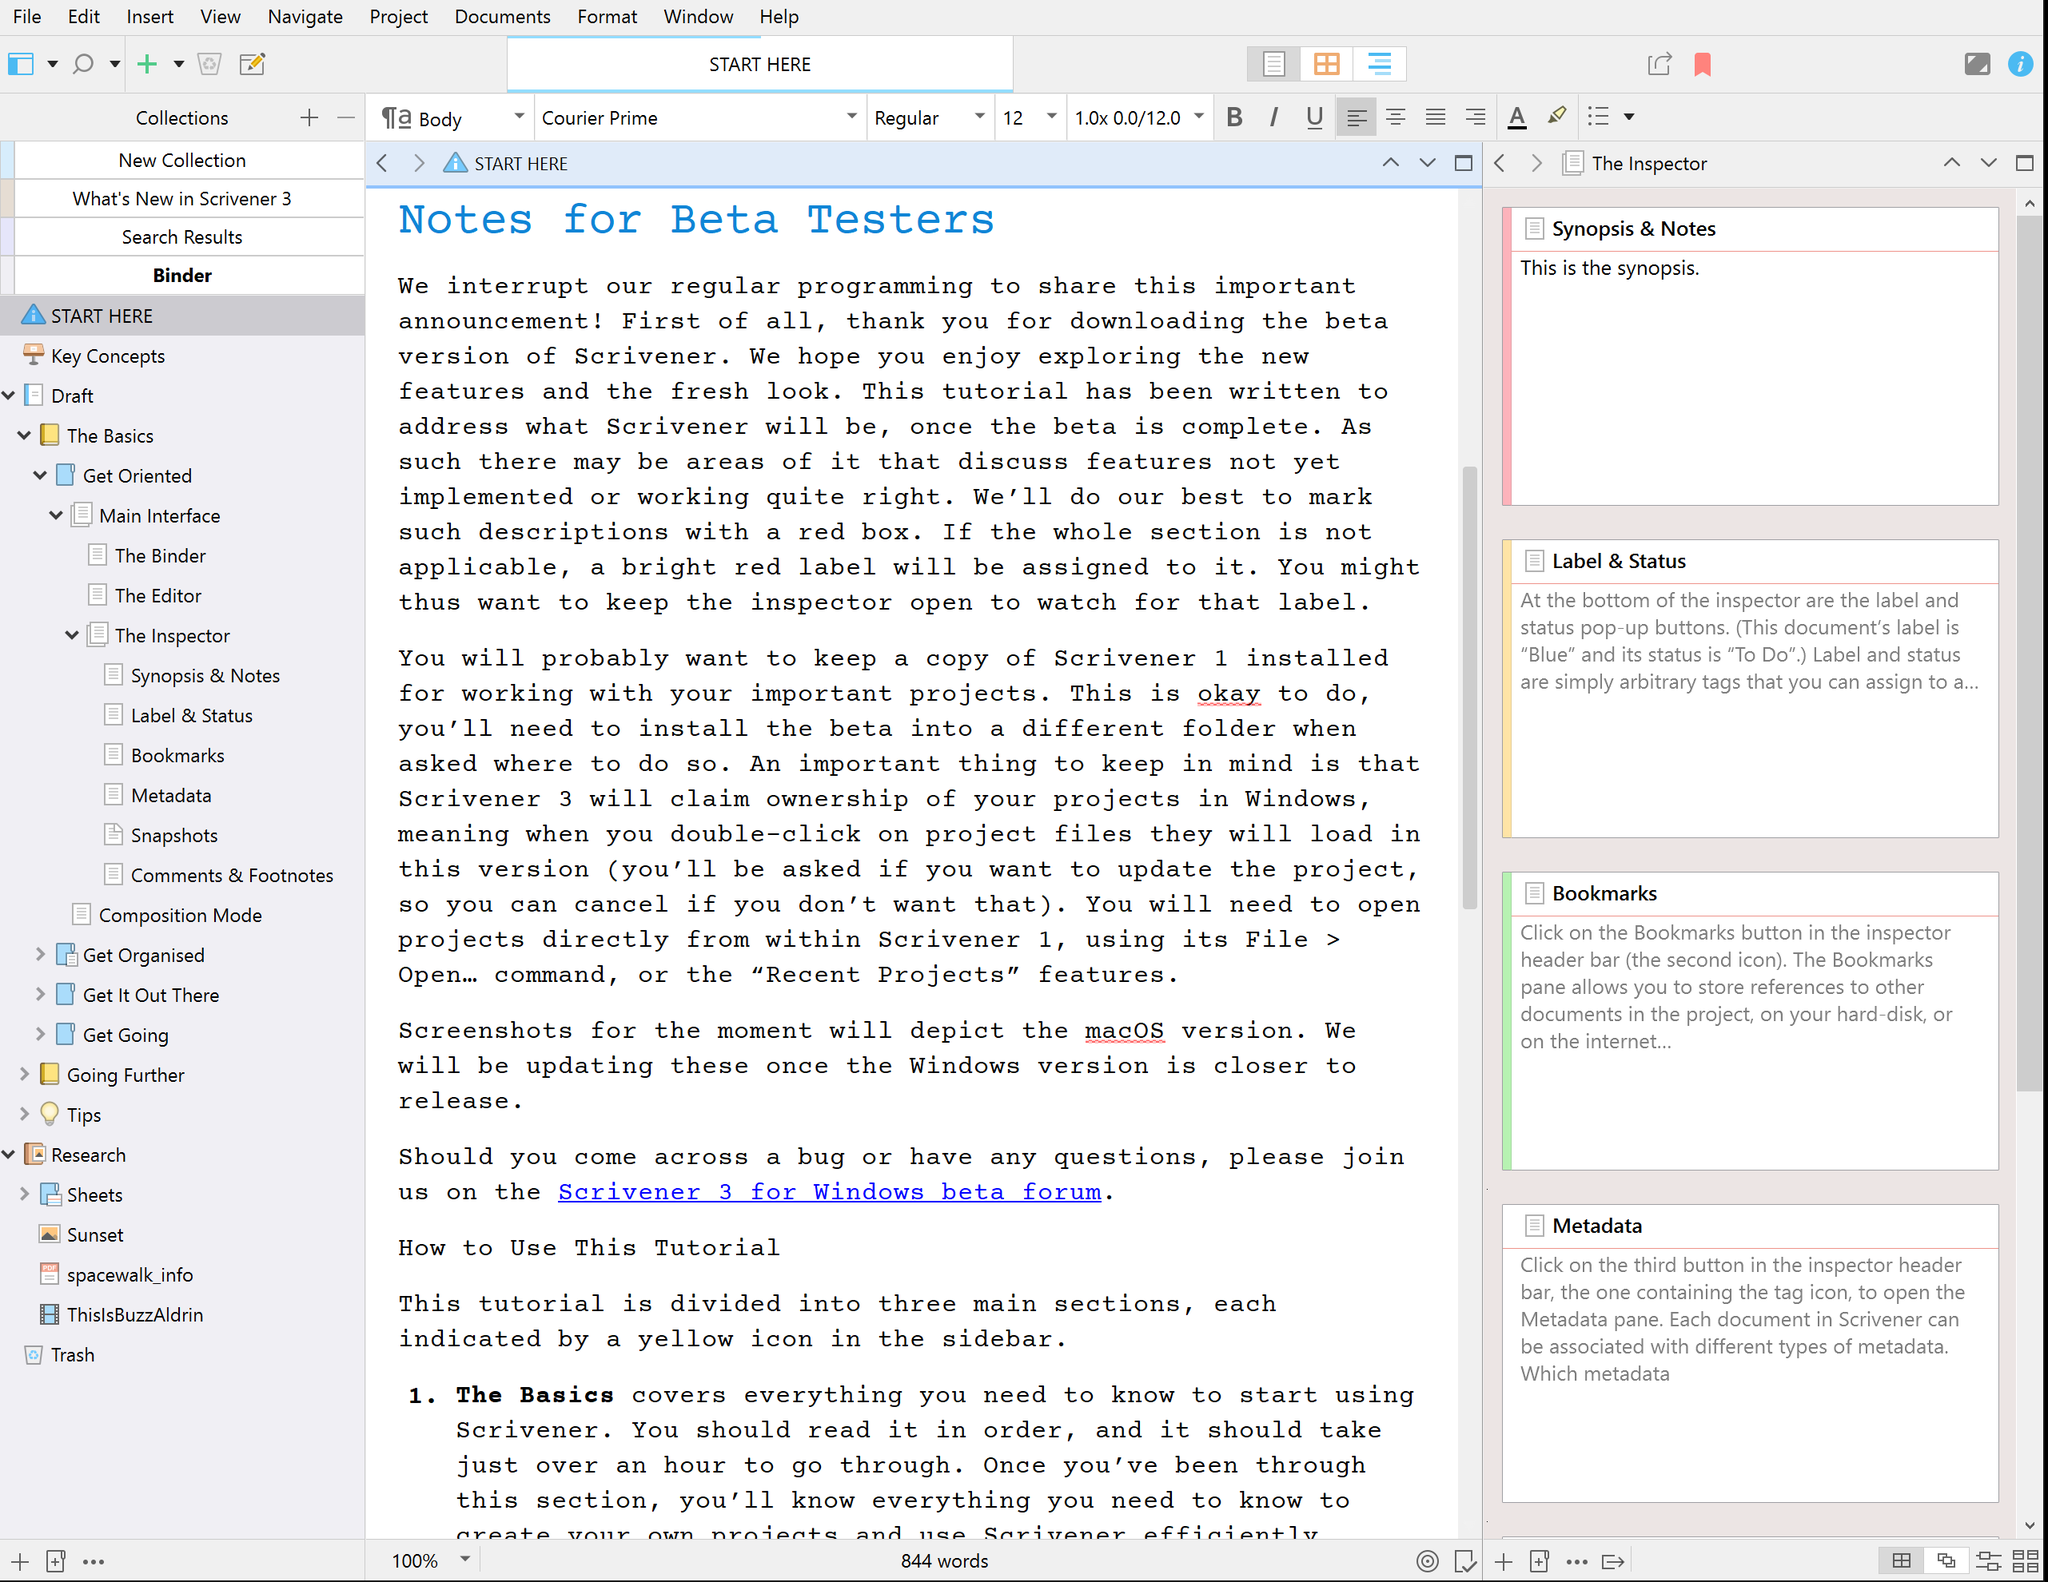Click corkboard footer export arrow icon
Viewport: 2048px width, 1582px height.
pyautogui.click(x=1613, y=1561)
